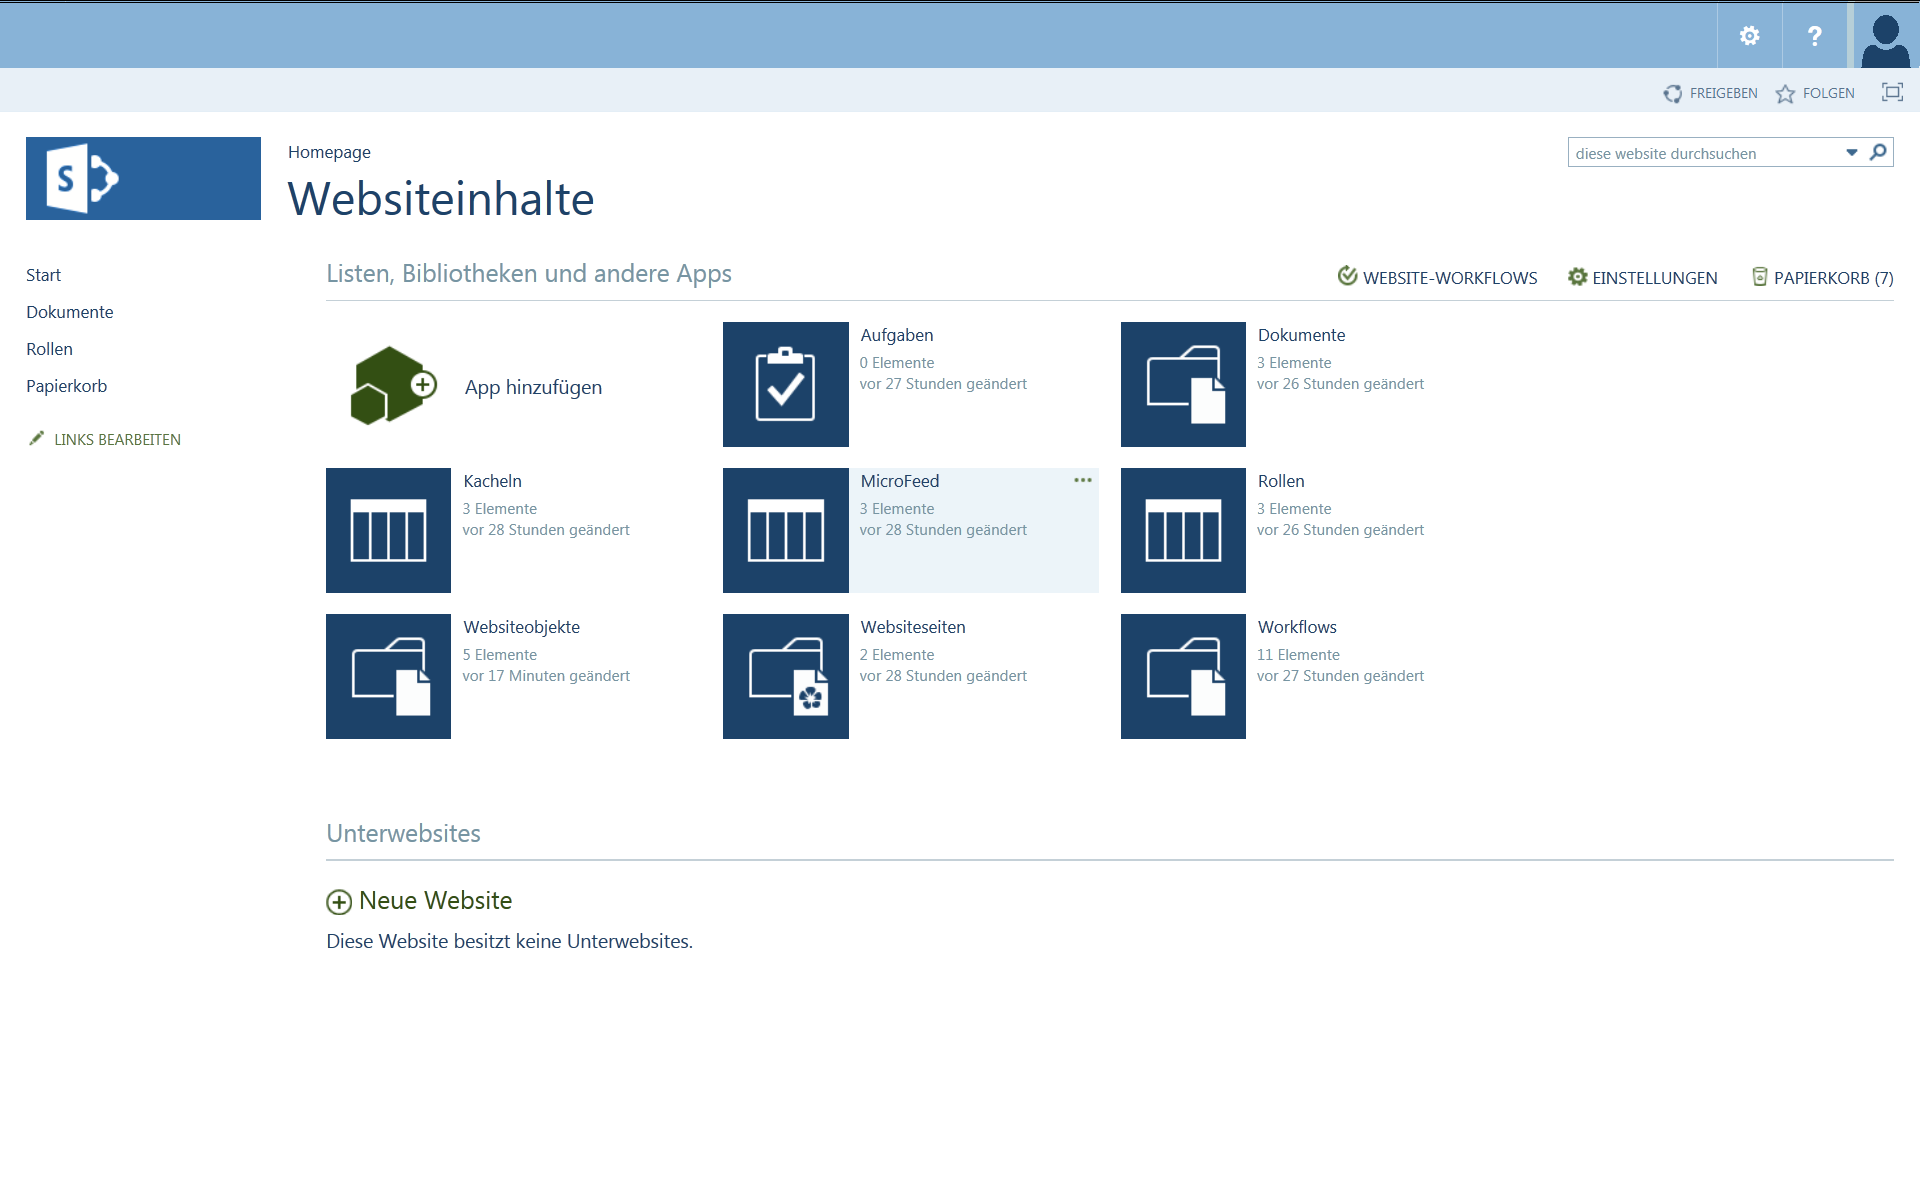Open the Aufgaben tasks tile icon

pyautogui.click(x=785, y=385)
